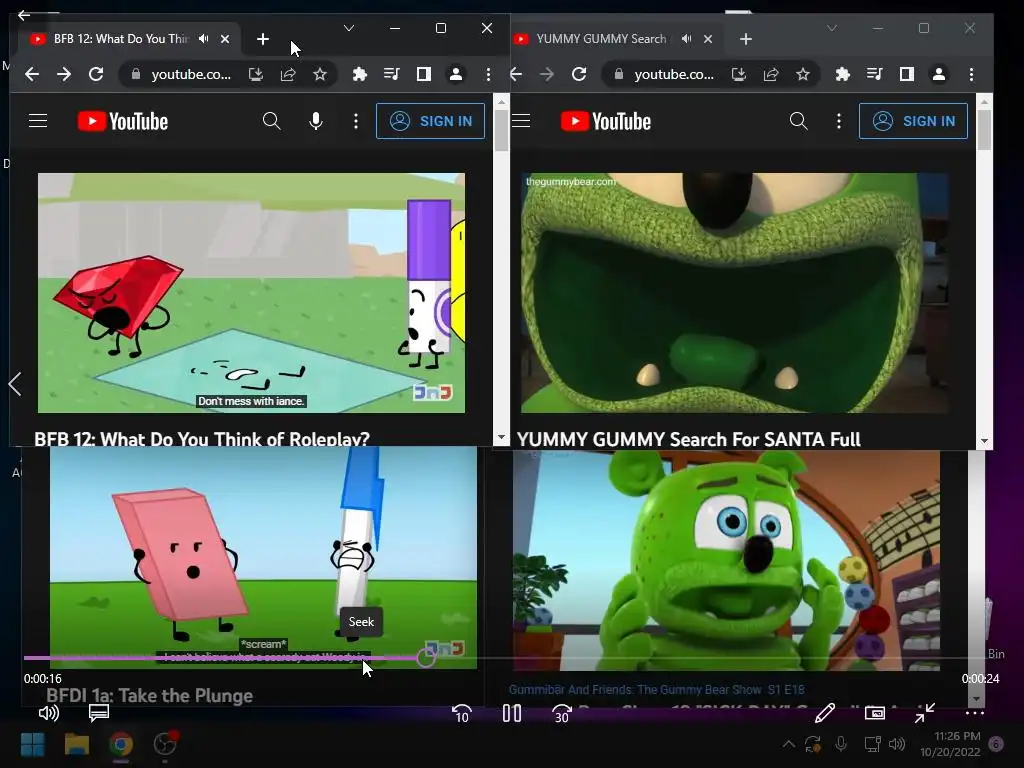Skip forward 30 seconds
This screenshot has width=1024, height=768.
click(x=562, y=714)
